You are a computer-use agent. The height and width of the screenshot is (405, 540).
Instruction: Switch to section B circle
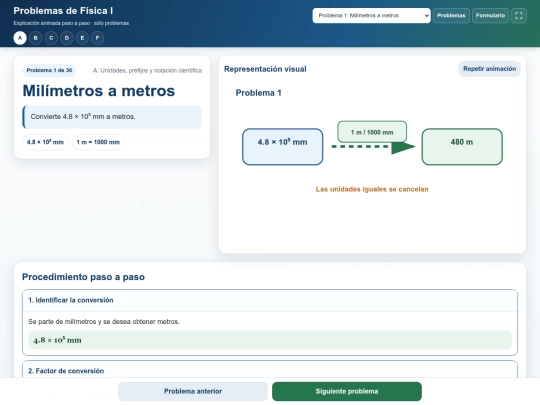coord(35,38)
